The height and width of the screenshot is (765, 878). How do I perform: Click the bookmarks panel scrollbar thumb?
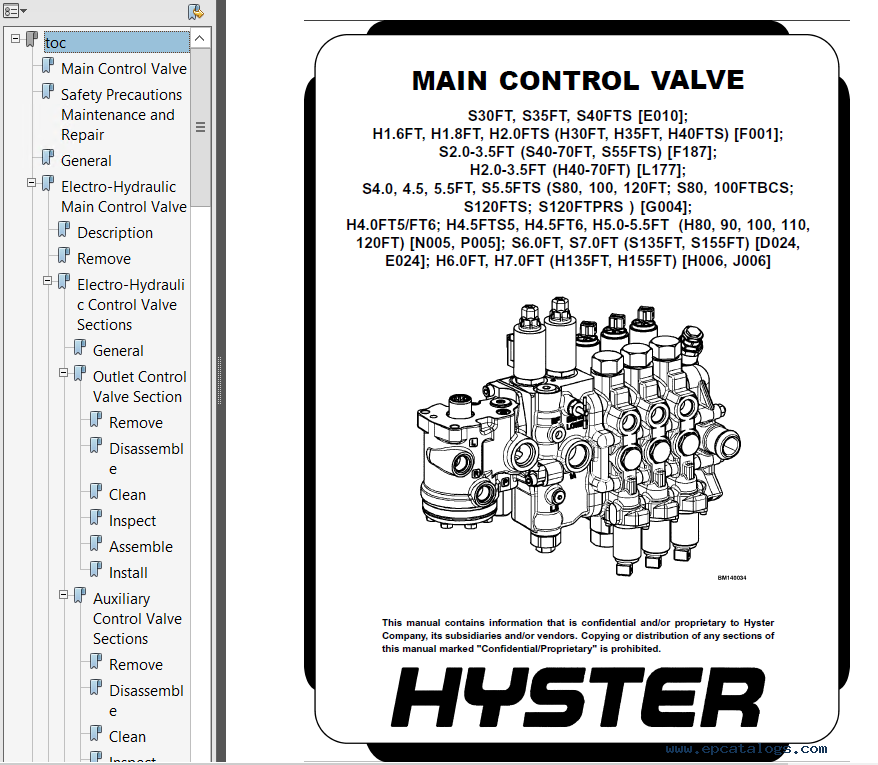(200, 128)
